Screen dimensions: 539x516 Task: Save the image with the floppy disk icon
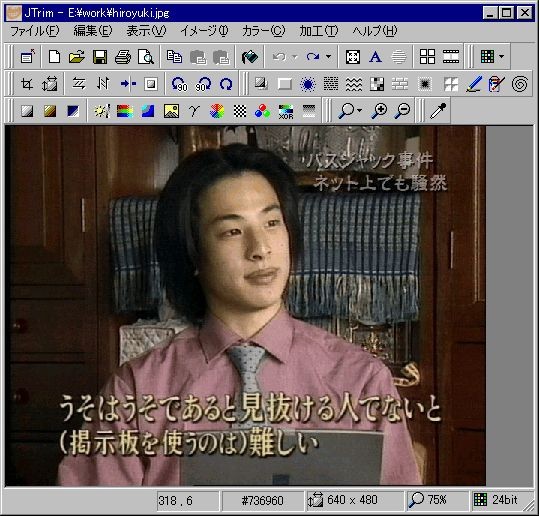(x=100, y=57)
